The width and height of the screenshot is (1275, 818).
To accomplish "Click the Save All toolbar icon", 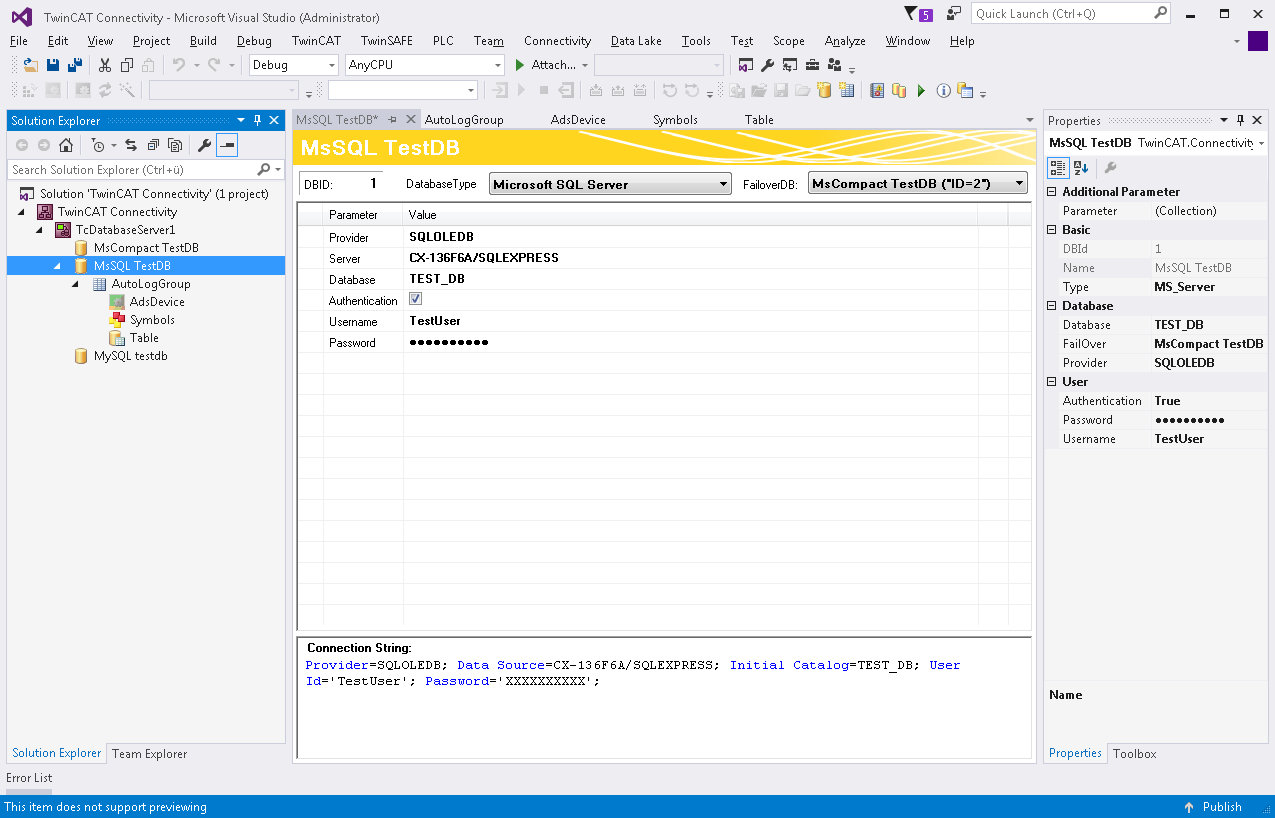I will click(74, 65).
